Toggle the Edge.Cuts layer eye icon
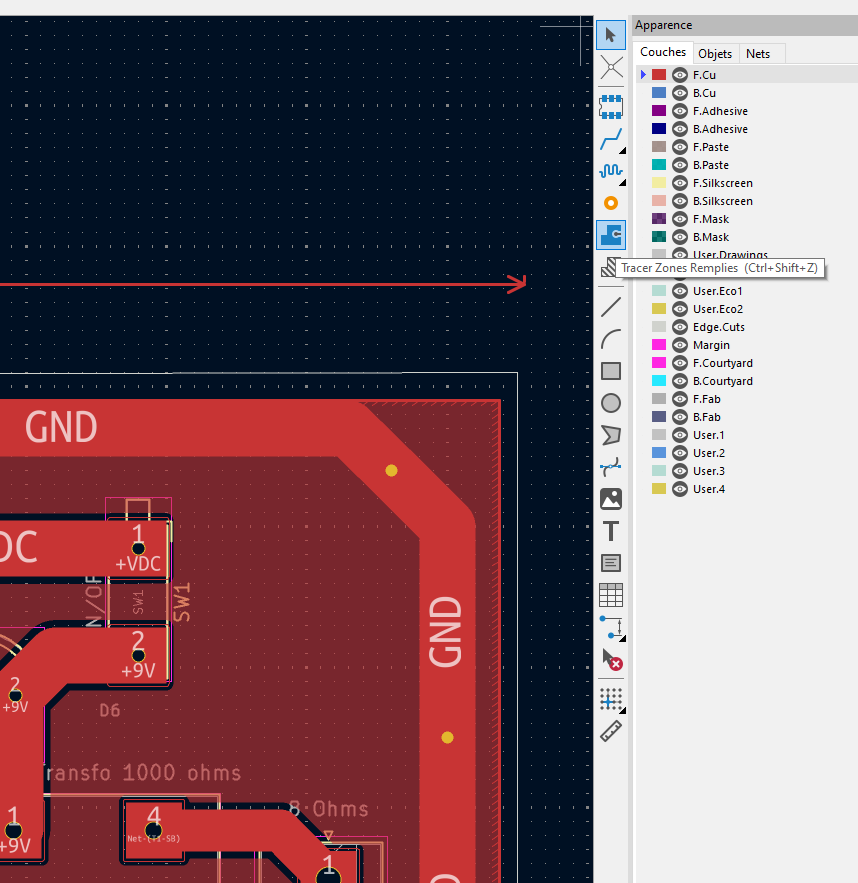 (680, 327)
